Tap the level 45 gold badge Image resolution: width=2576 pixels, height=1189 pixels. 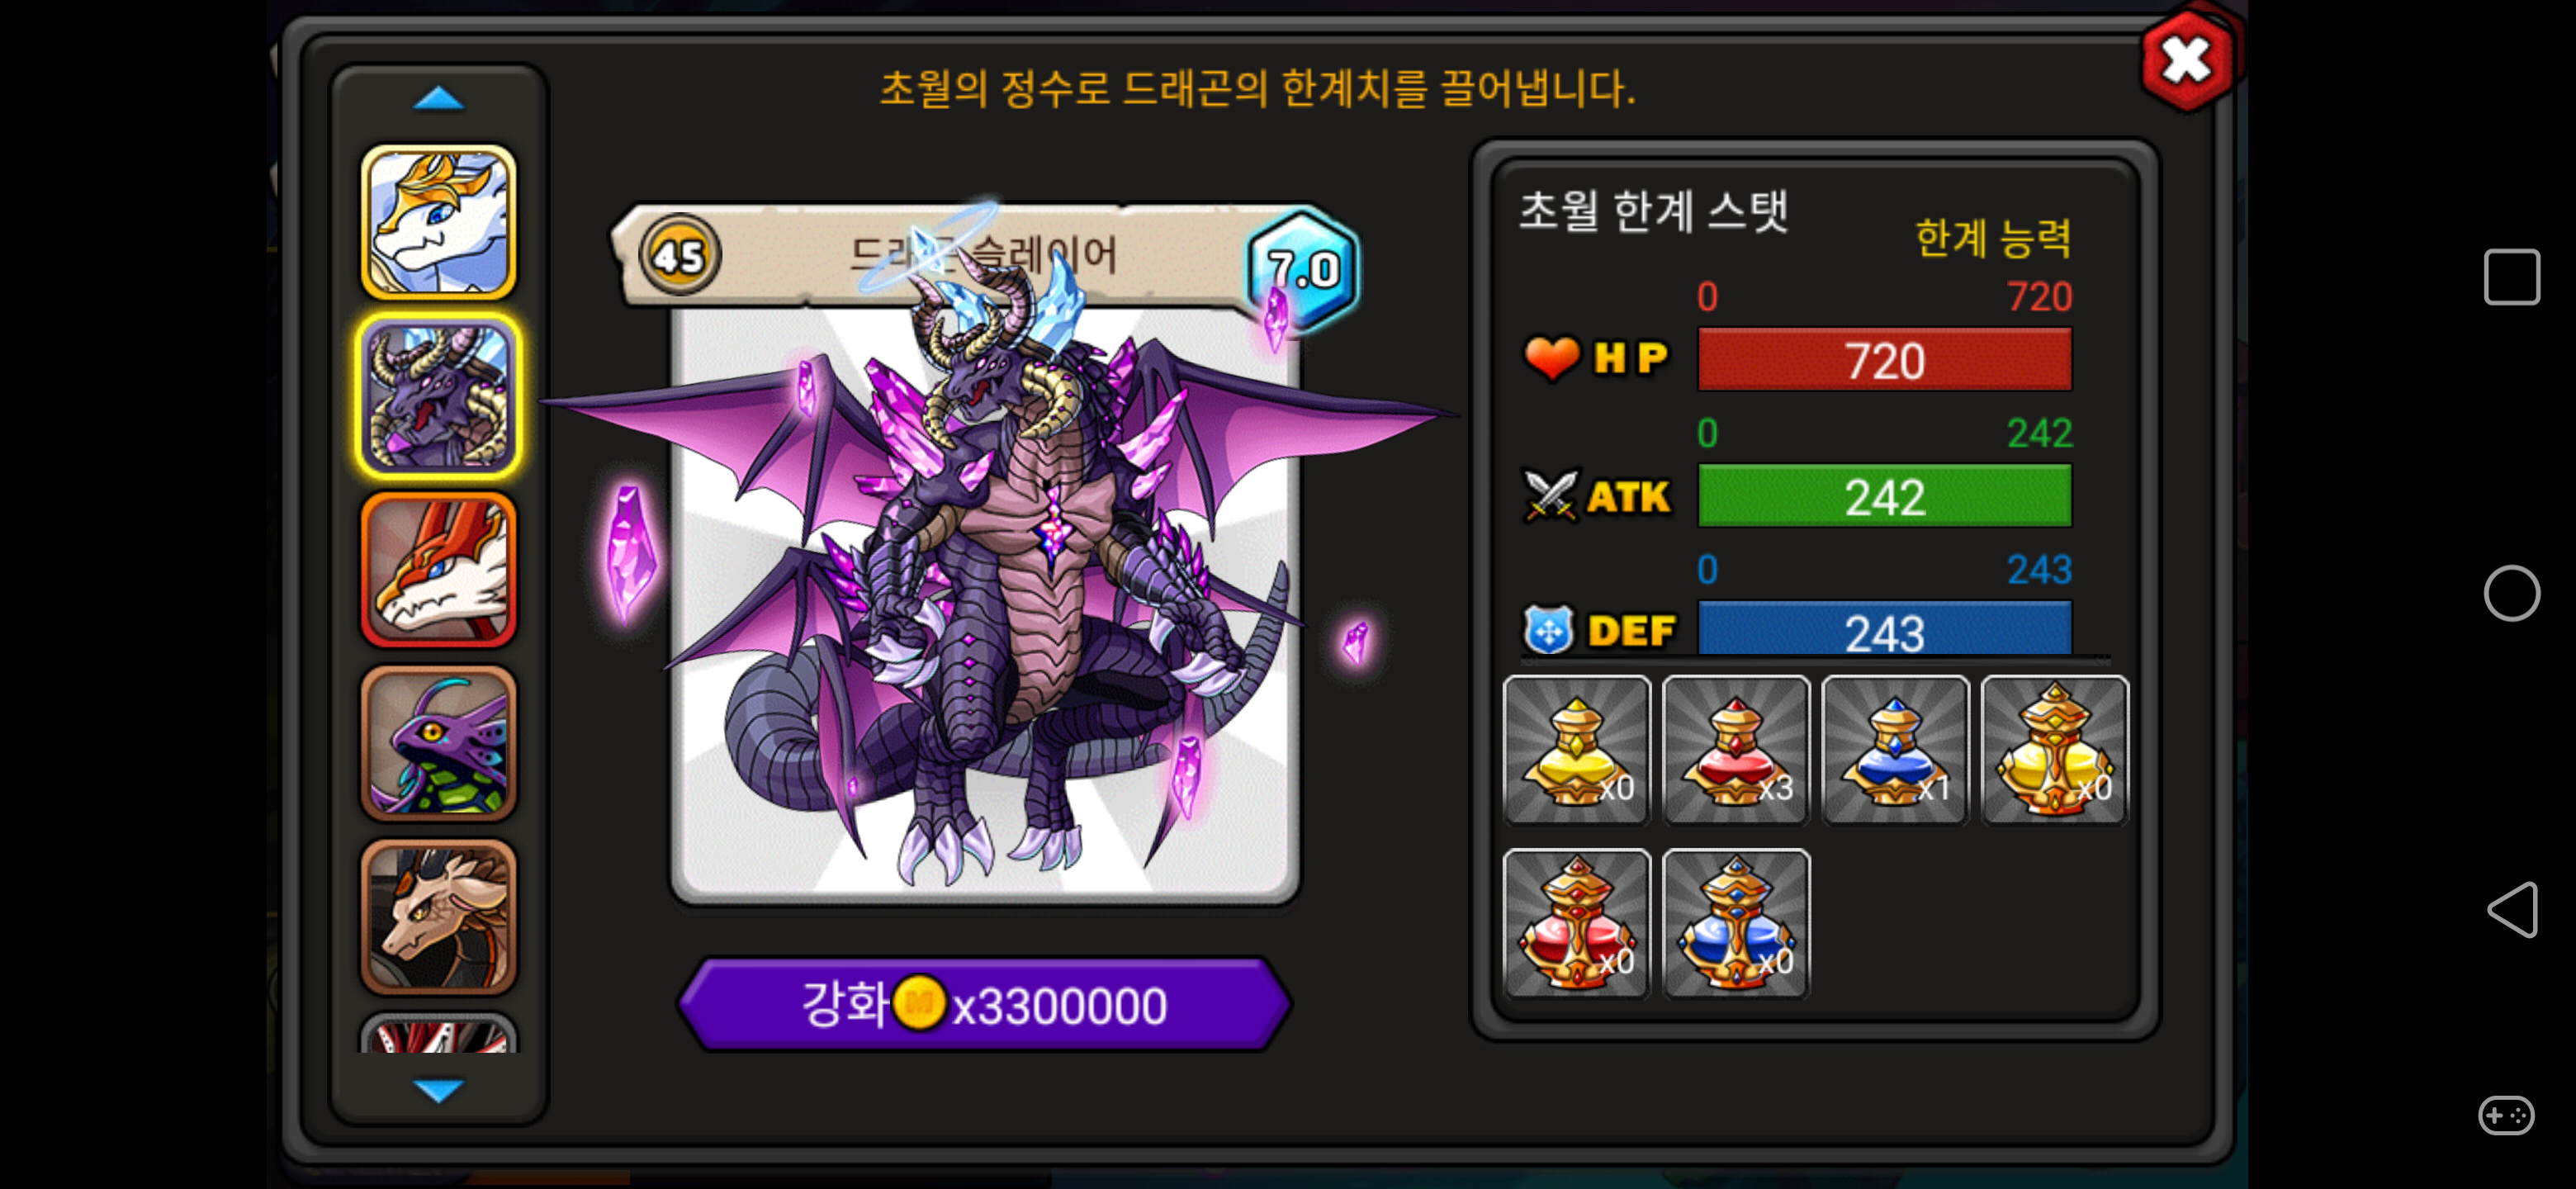point(680,256)
